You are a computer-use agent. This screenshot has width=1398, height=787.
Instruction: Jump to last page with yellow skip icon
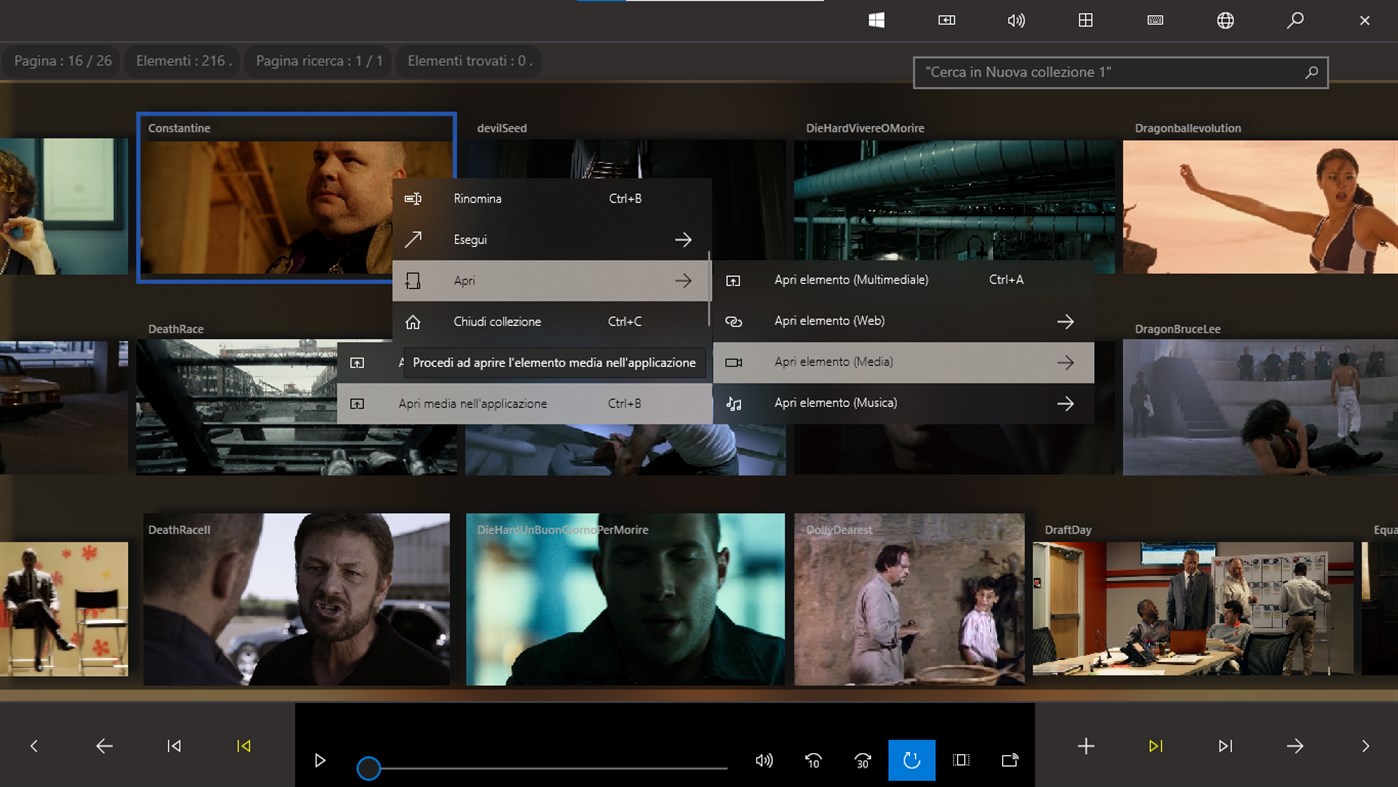coord(1156,746)
